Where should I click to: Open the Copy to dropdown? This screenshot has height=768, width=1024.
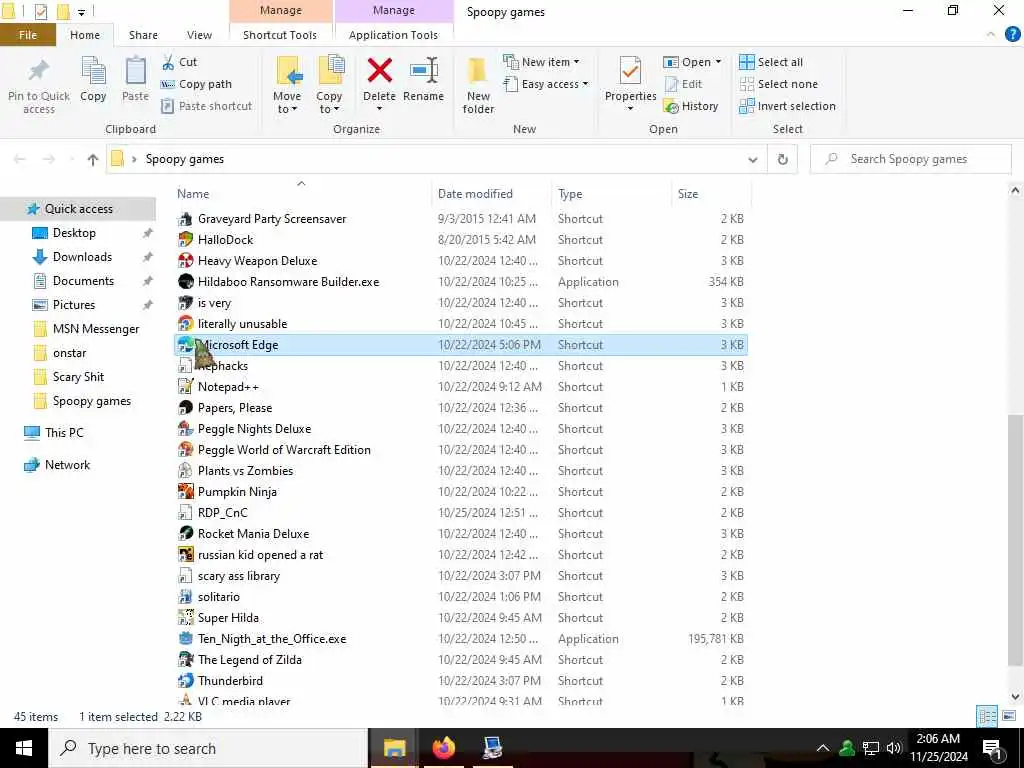tap(329, 86)
